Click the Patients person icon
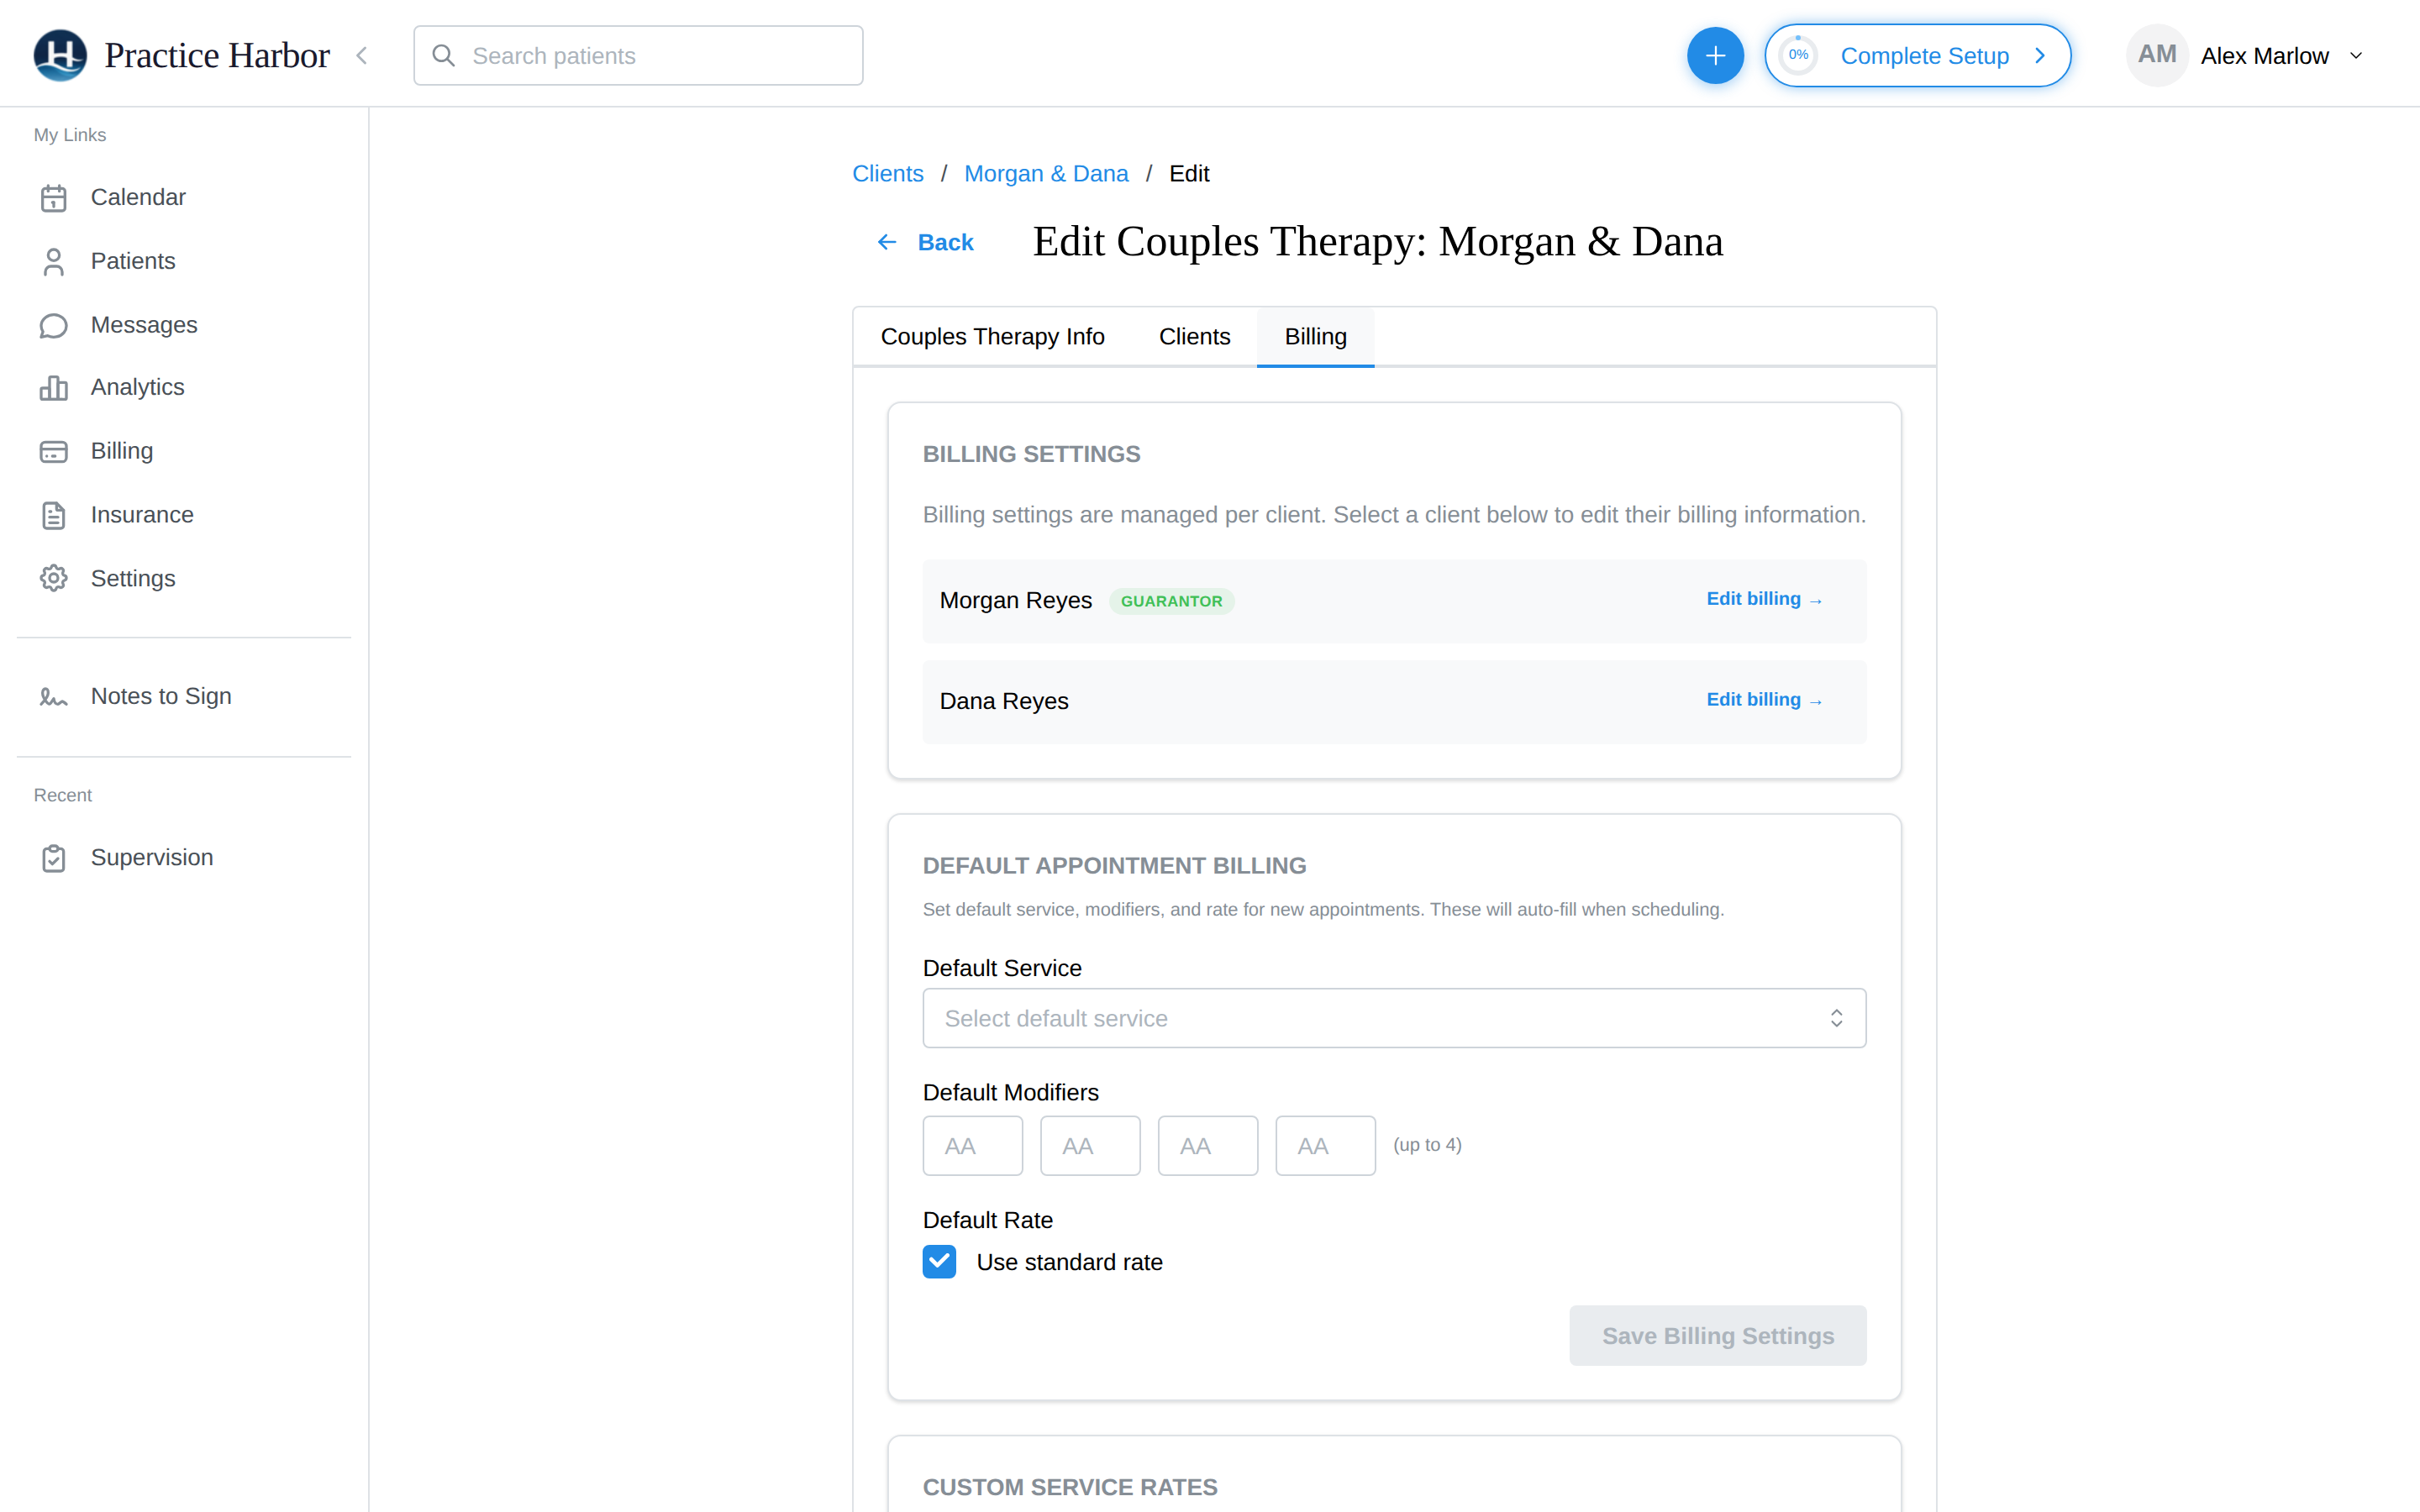Screen dimensions: 2420x1512 click(x=54, y=261)
